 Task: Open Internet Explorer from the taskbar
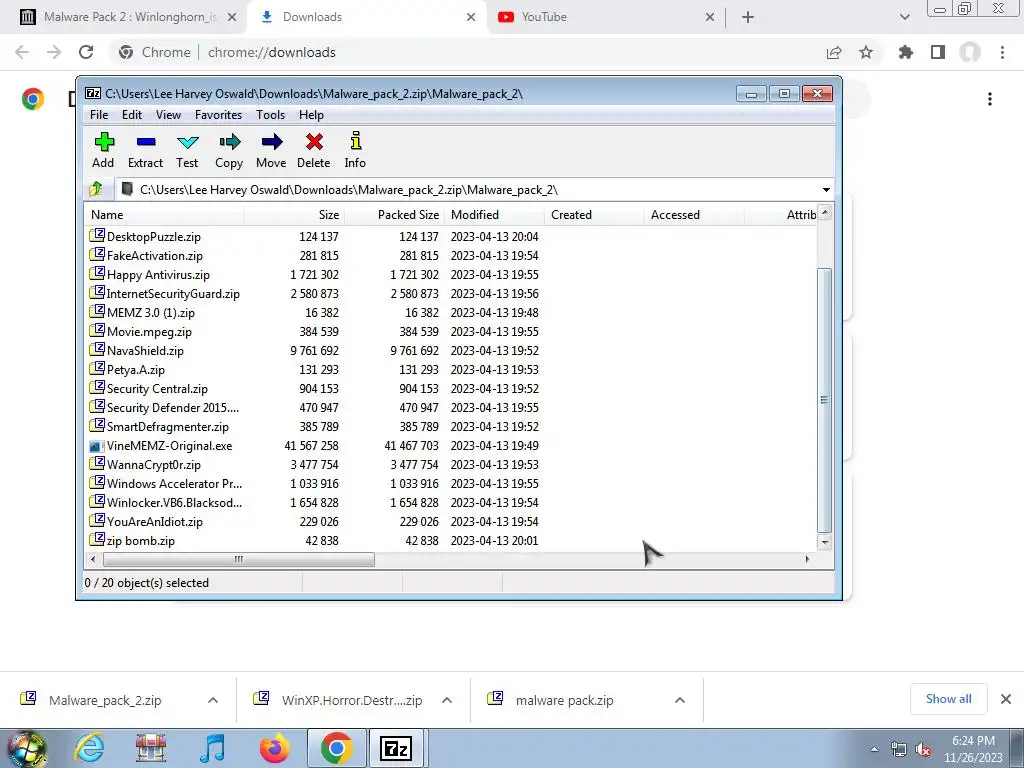pyautogui.click(x=89, y=748)
